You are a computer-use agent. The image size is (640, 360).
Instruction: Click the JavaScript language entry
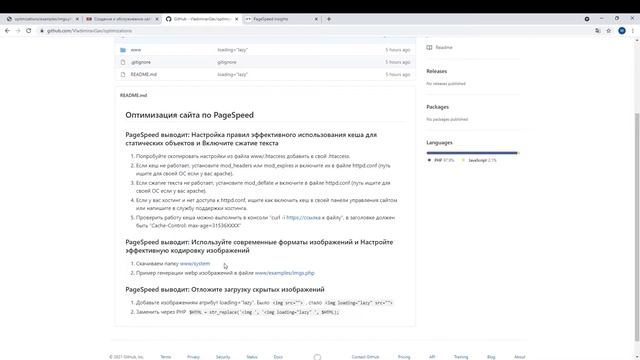point(479,160)
